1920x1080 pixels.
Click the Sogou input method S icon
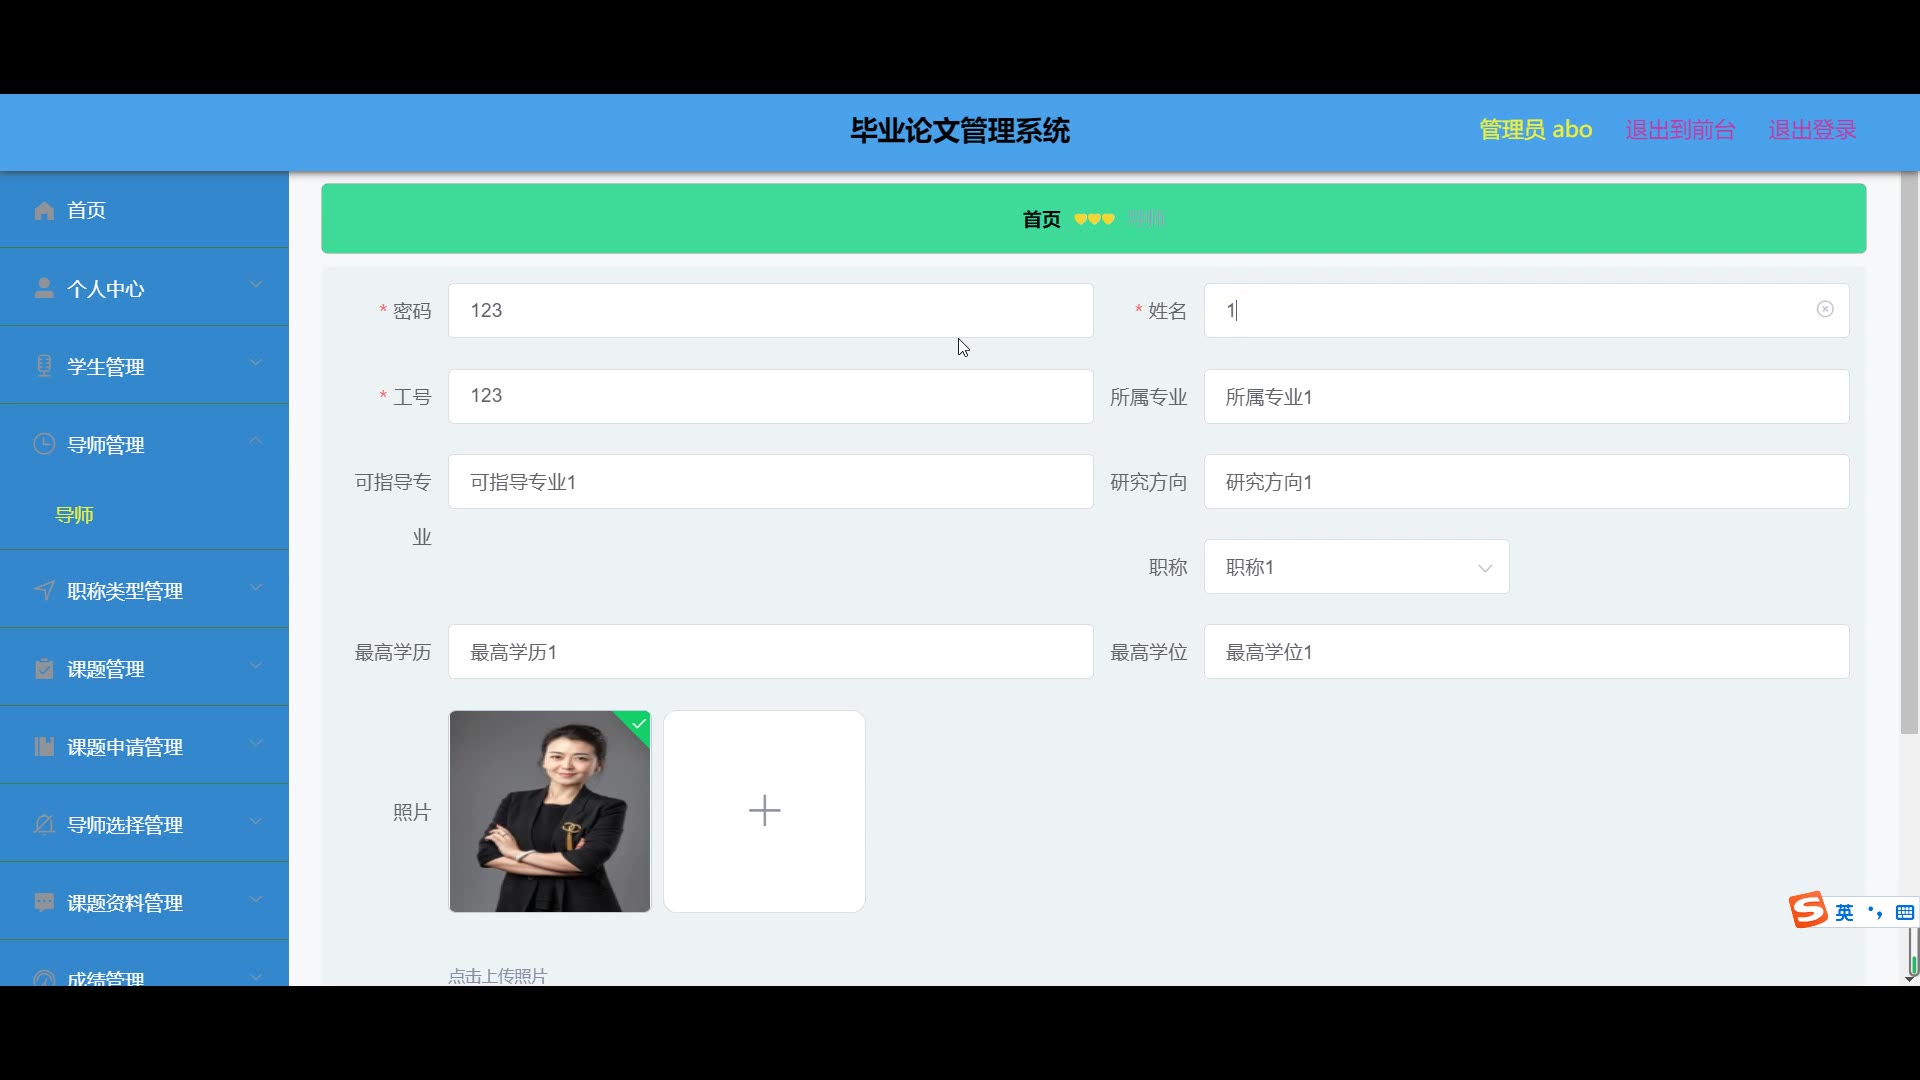coord(1808,911)
